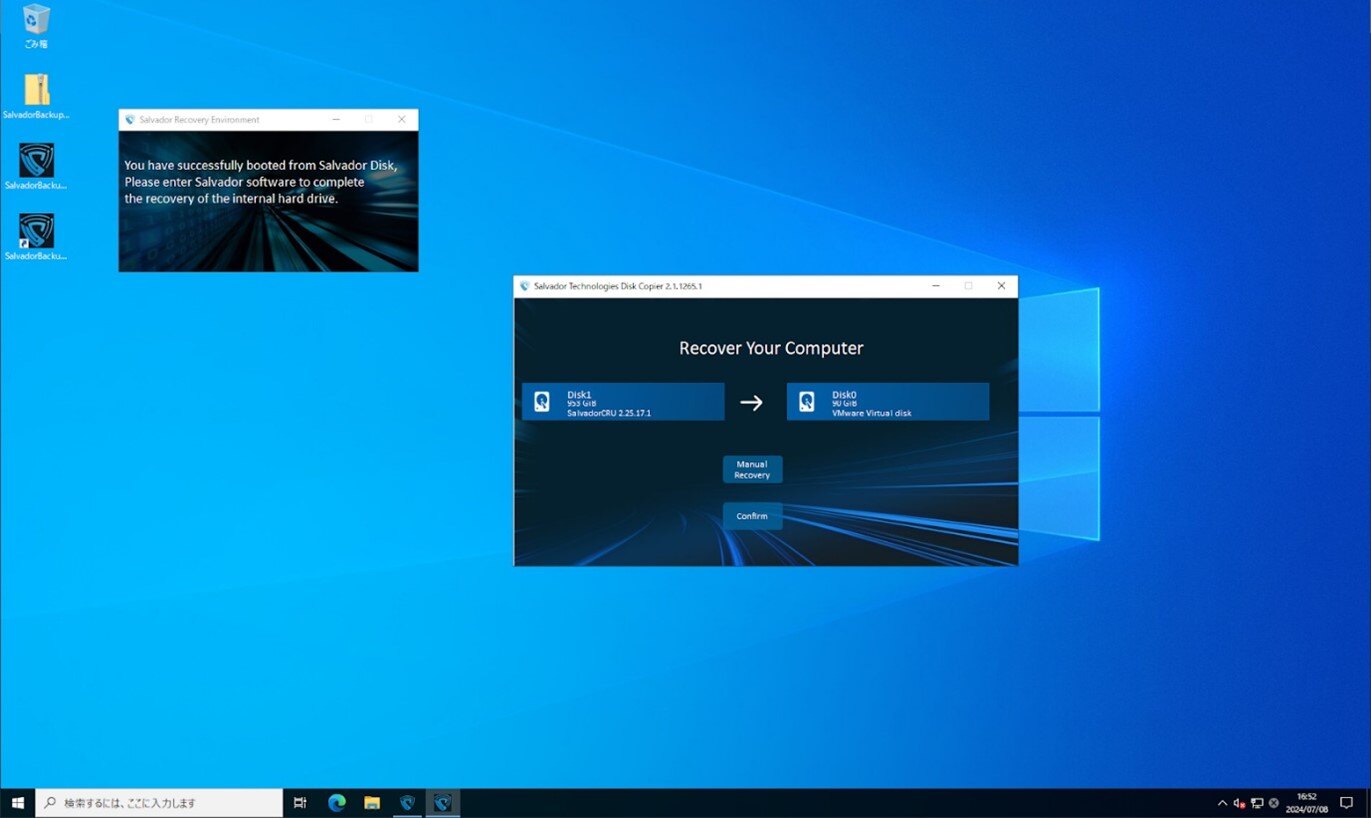Minimize the Disk Copier window
The image size is (1371, 818).
coord(936,286)
